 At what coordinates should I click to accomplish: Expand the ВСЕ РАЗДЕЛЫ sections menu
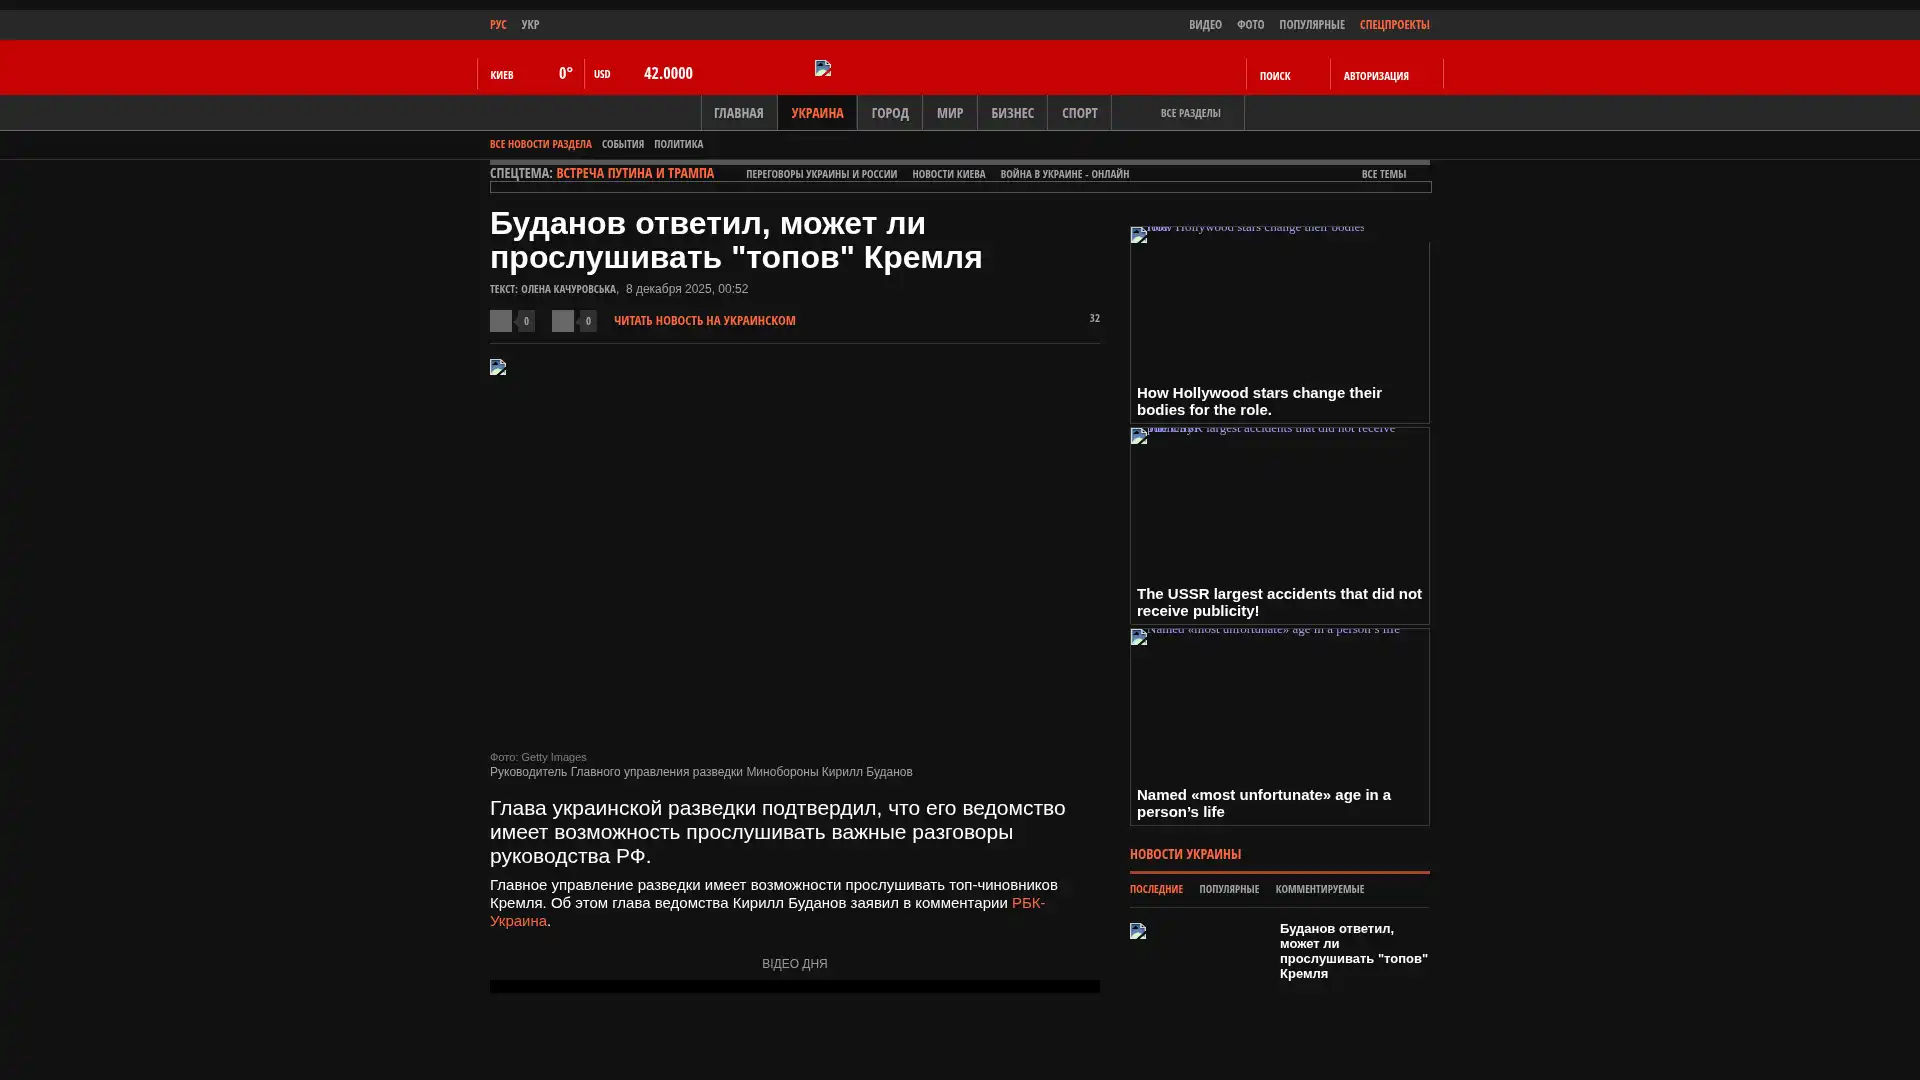point(1189,113)
